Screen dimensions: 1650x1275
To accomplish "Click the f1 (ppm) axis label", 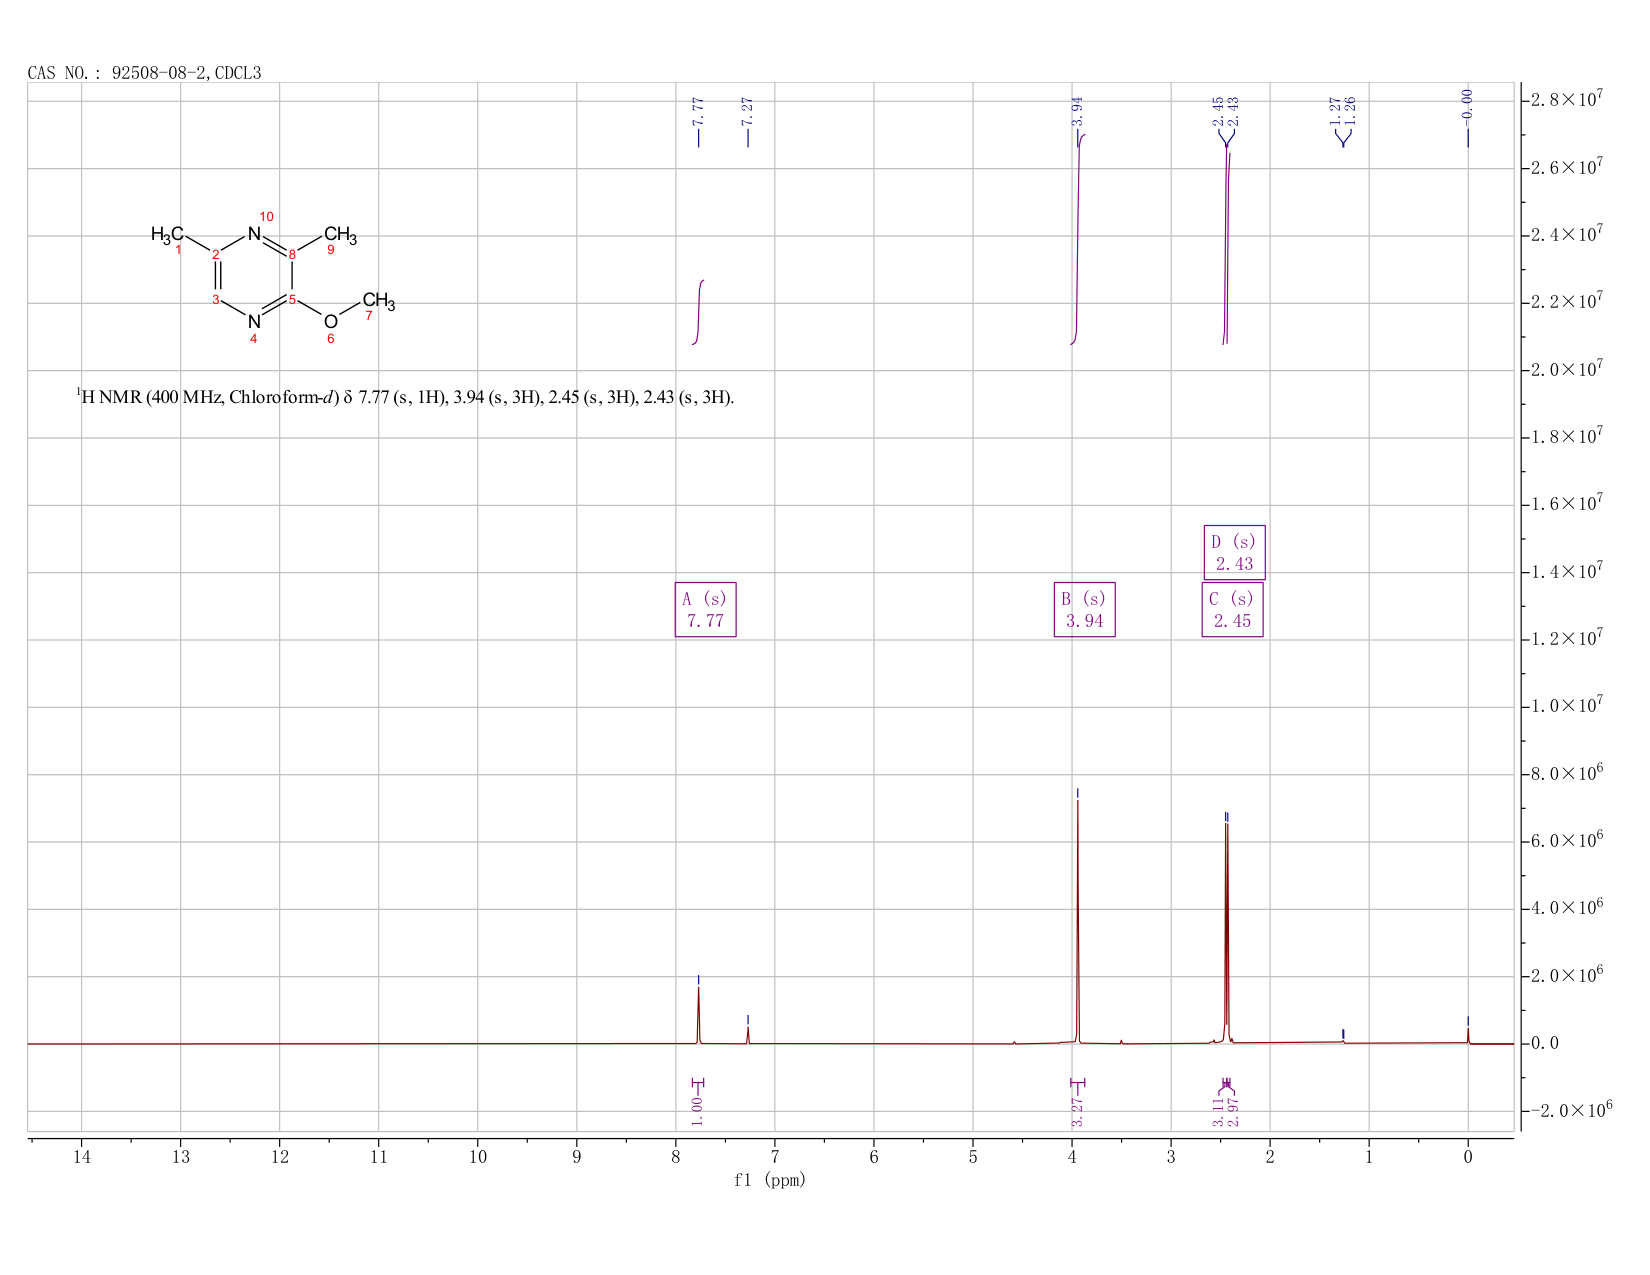I will (770, 1180).
